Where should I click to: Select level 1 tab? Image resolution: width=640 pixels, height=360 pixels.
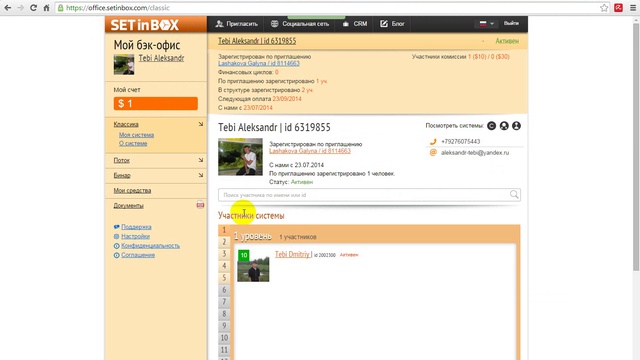(x=224, y=230)
